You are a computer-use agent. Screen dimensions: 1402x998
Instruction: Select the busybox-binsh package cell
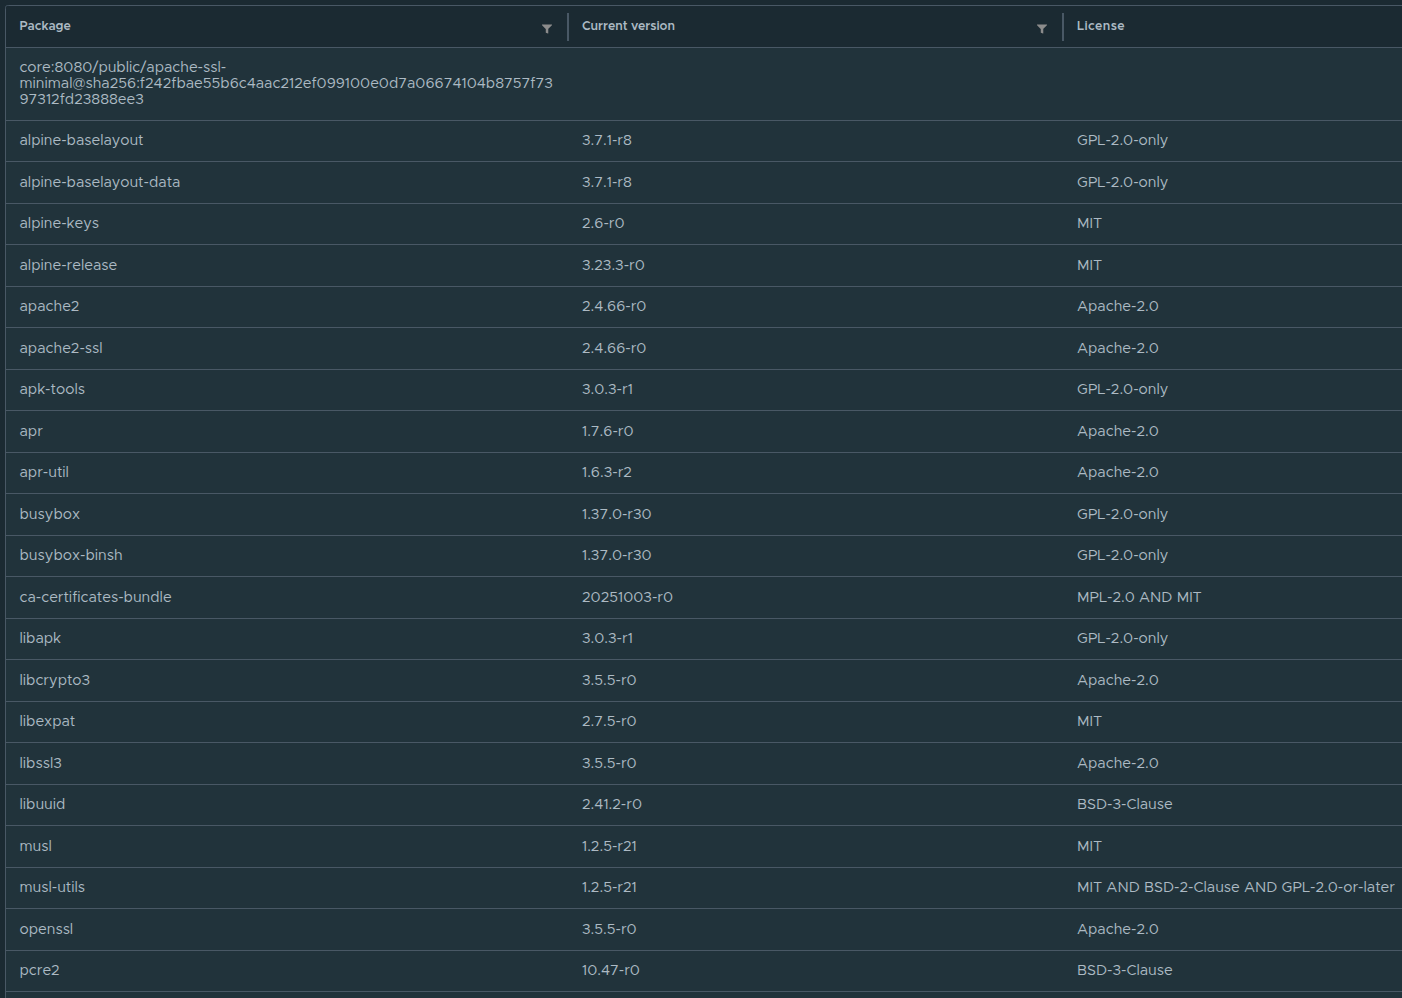pos(71,556)
